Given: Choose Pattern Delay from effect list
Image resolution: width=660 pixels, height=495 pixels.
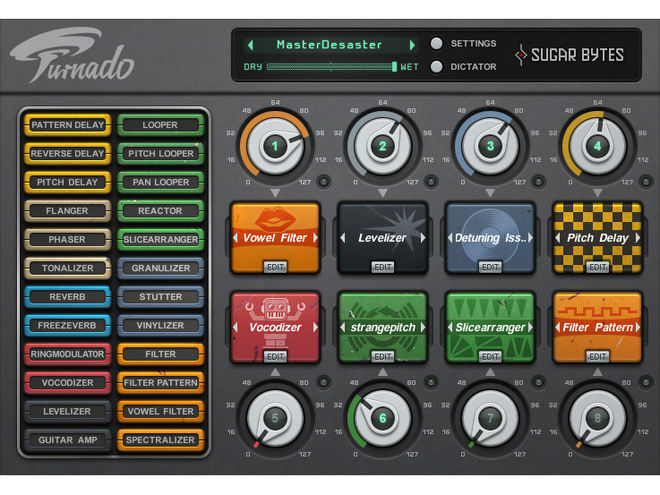Looking at the screenshot, I should [67, 125].
